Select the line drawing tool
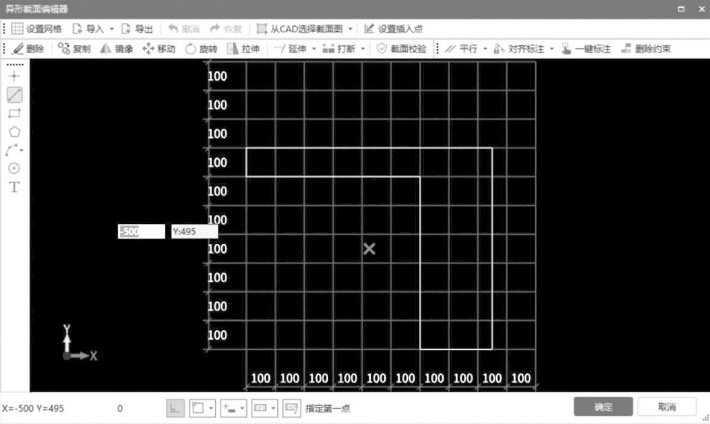The height and width of the screenshot is (424, 710). pos(14,95)
